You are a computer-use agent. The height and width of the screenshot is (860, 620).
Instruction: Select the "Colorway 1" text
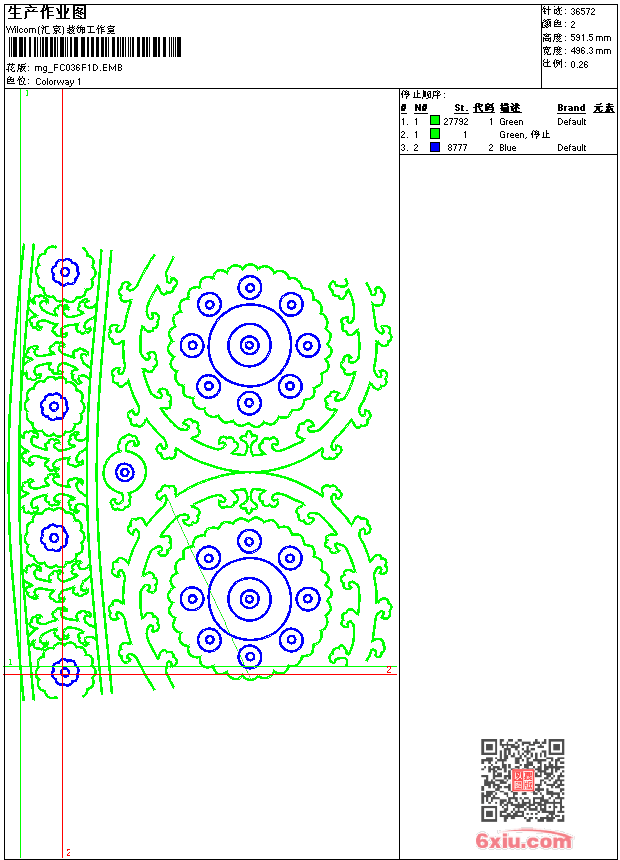(58, 81)
